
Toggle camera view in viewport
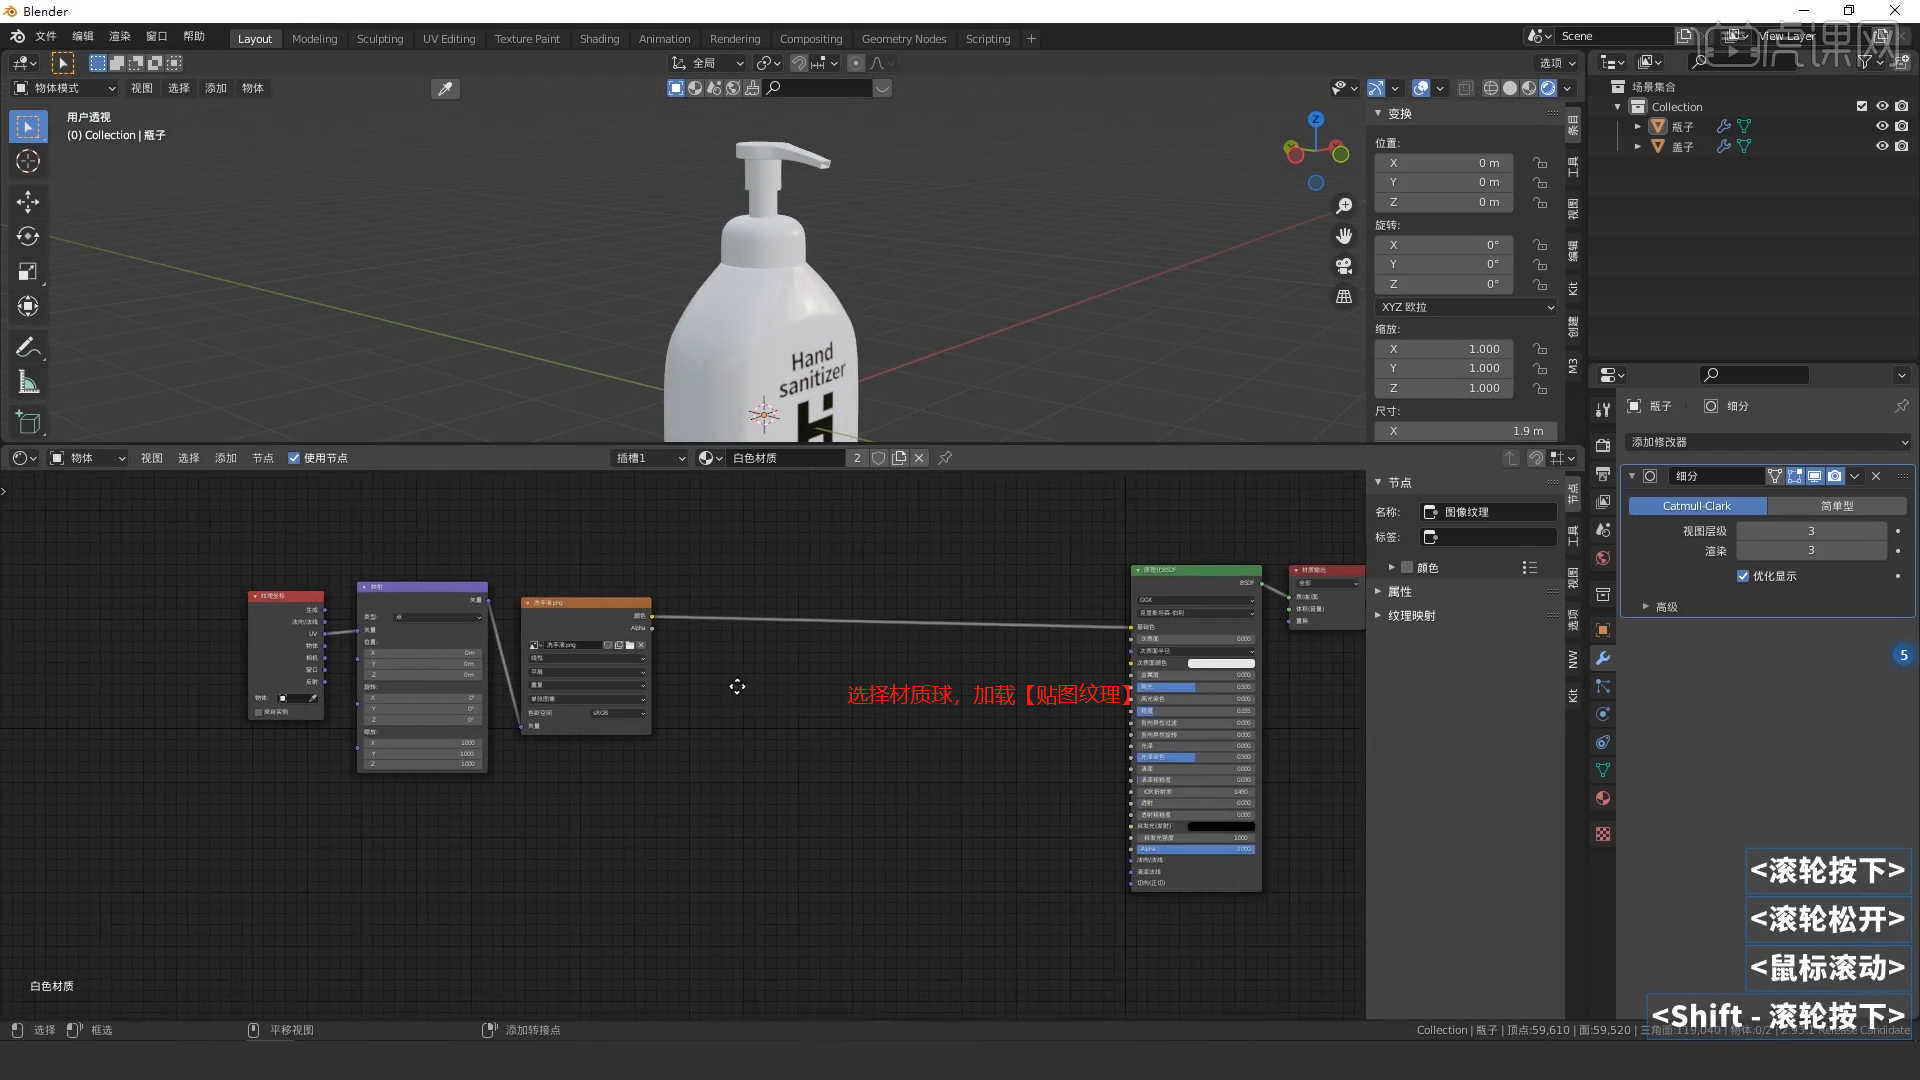[x=1344, y=266]
